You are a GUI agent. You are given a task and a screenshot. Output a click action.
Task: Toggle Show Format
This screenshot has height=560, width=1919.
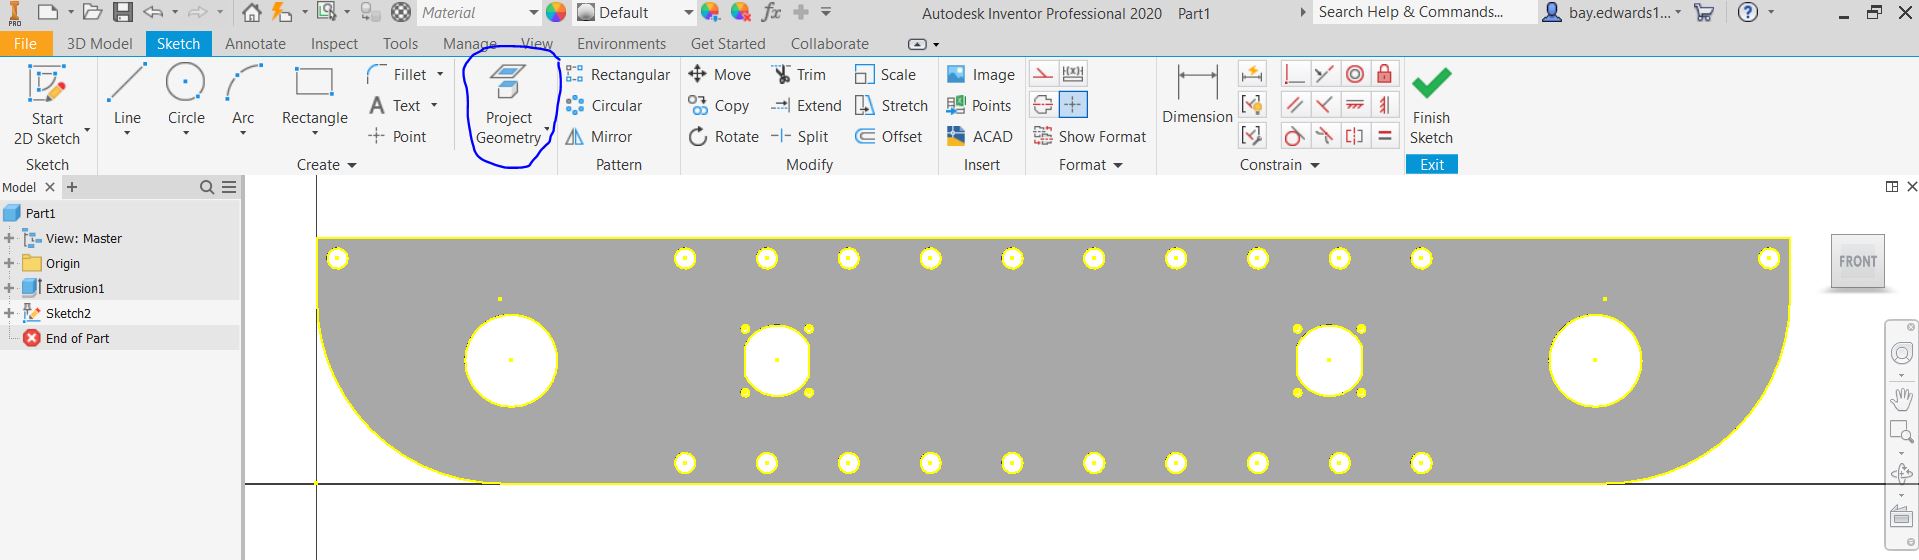(x=1090, y=137)
